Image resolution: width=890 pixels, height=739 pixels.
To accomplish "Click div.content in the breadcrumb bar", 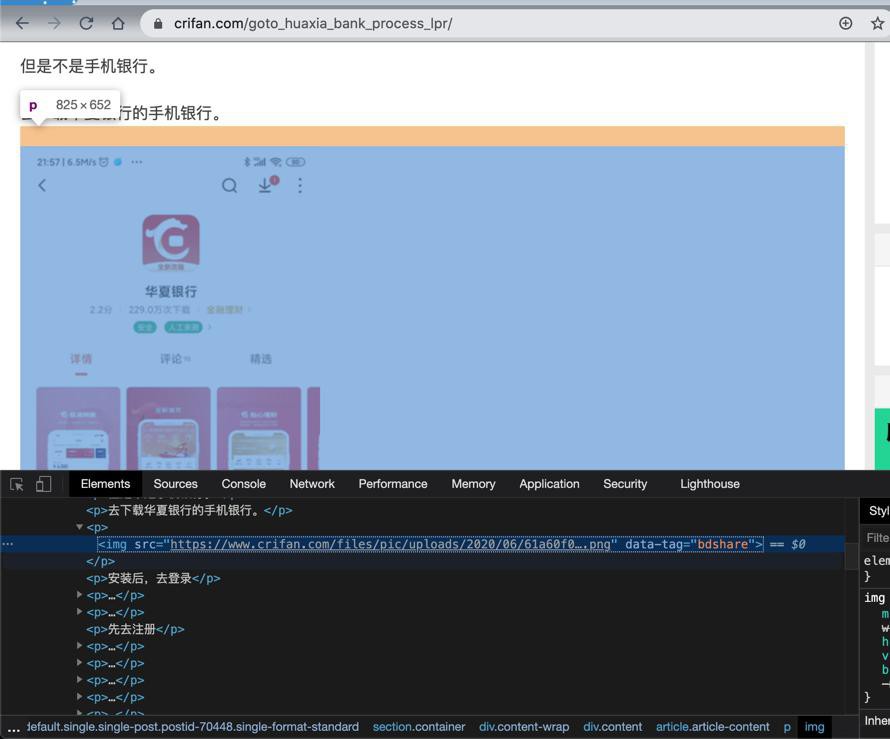I will click(613, 727).
